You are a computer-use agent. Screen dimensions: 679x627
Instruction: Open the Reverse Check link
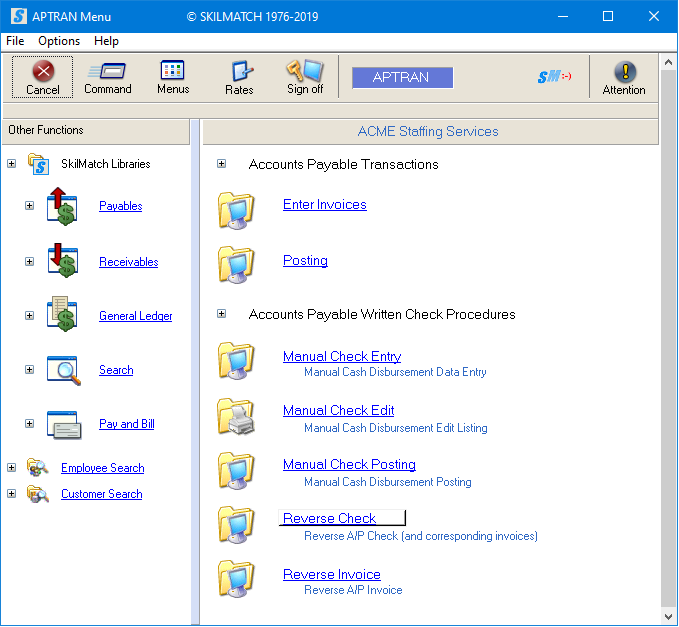point(330,518)
